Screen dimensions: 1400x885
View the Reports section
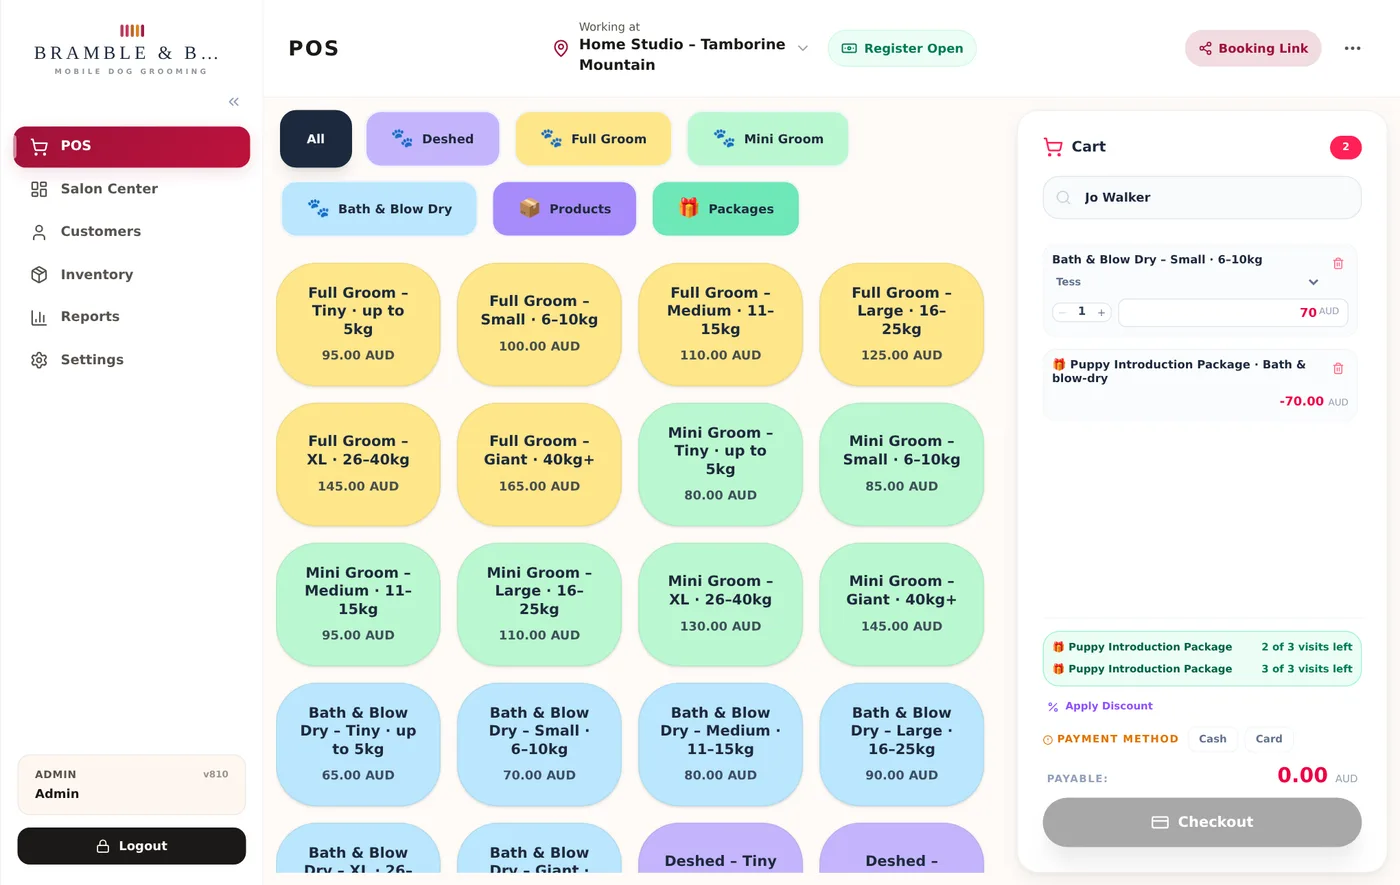coord(132,317)
